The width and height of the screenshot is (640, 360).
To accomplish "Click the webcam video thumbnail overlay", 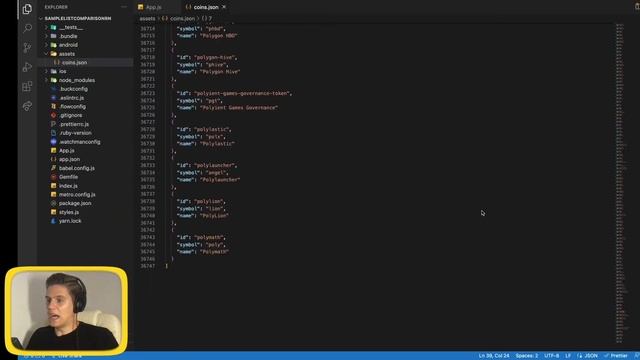I will tap(66, 311).
